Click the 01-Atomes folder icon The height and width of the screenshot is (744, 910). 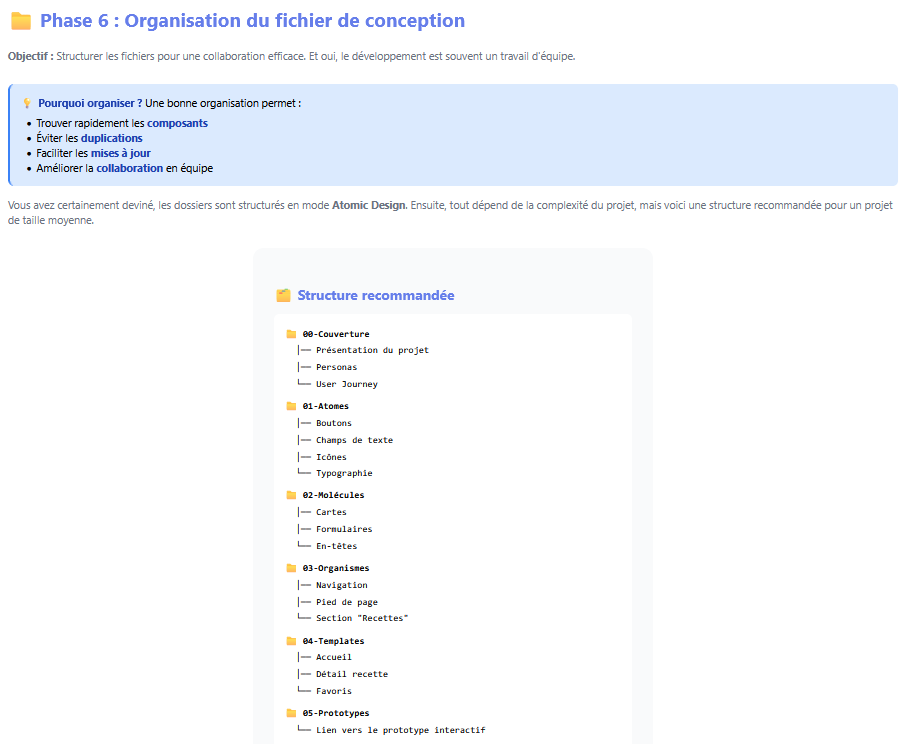click(291, 406)
